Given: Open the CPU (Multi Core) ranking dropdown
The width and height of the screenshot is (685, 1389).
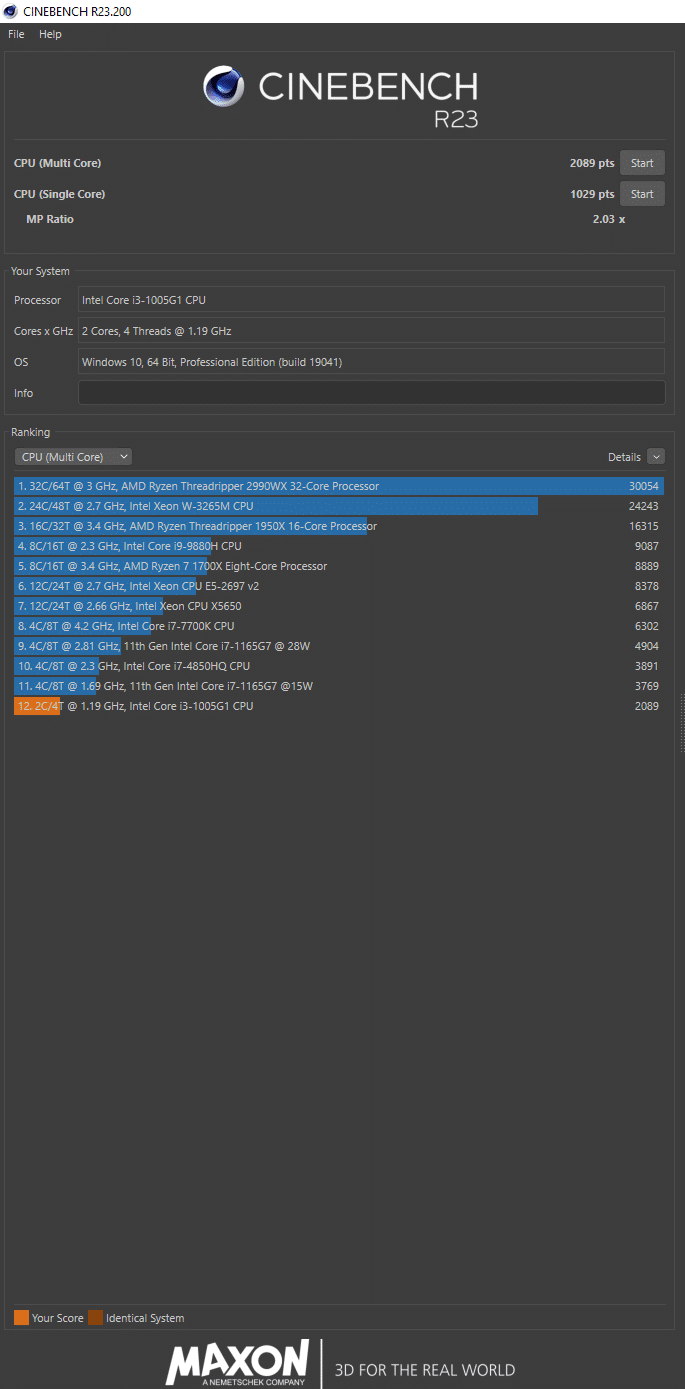Looking at the screenshot, I should [73, 457].
